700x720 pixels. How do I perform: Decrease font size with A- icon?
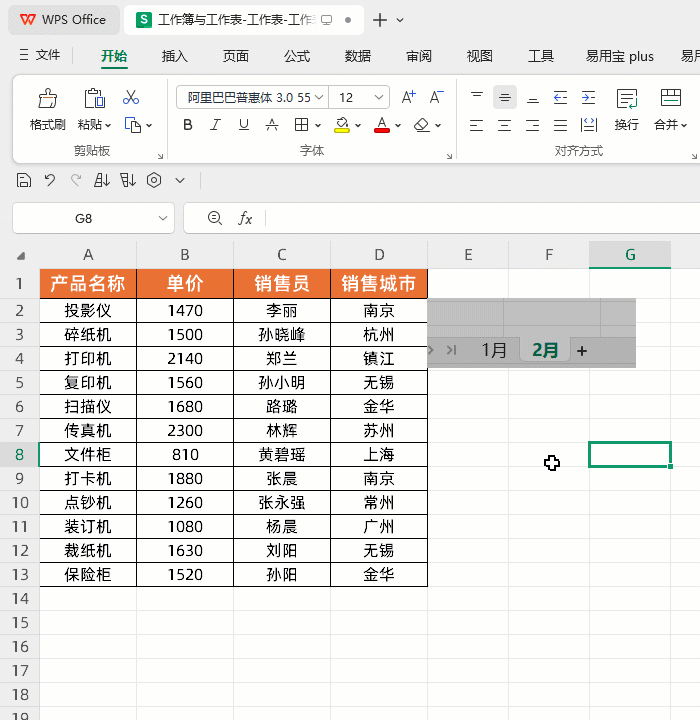(x=436, y=97)
